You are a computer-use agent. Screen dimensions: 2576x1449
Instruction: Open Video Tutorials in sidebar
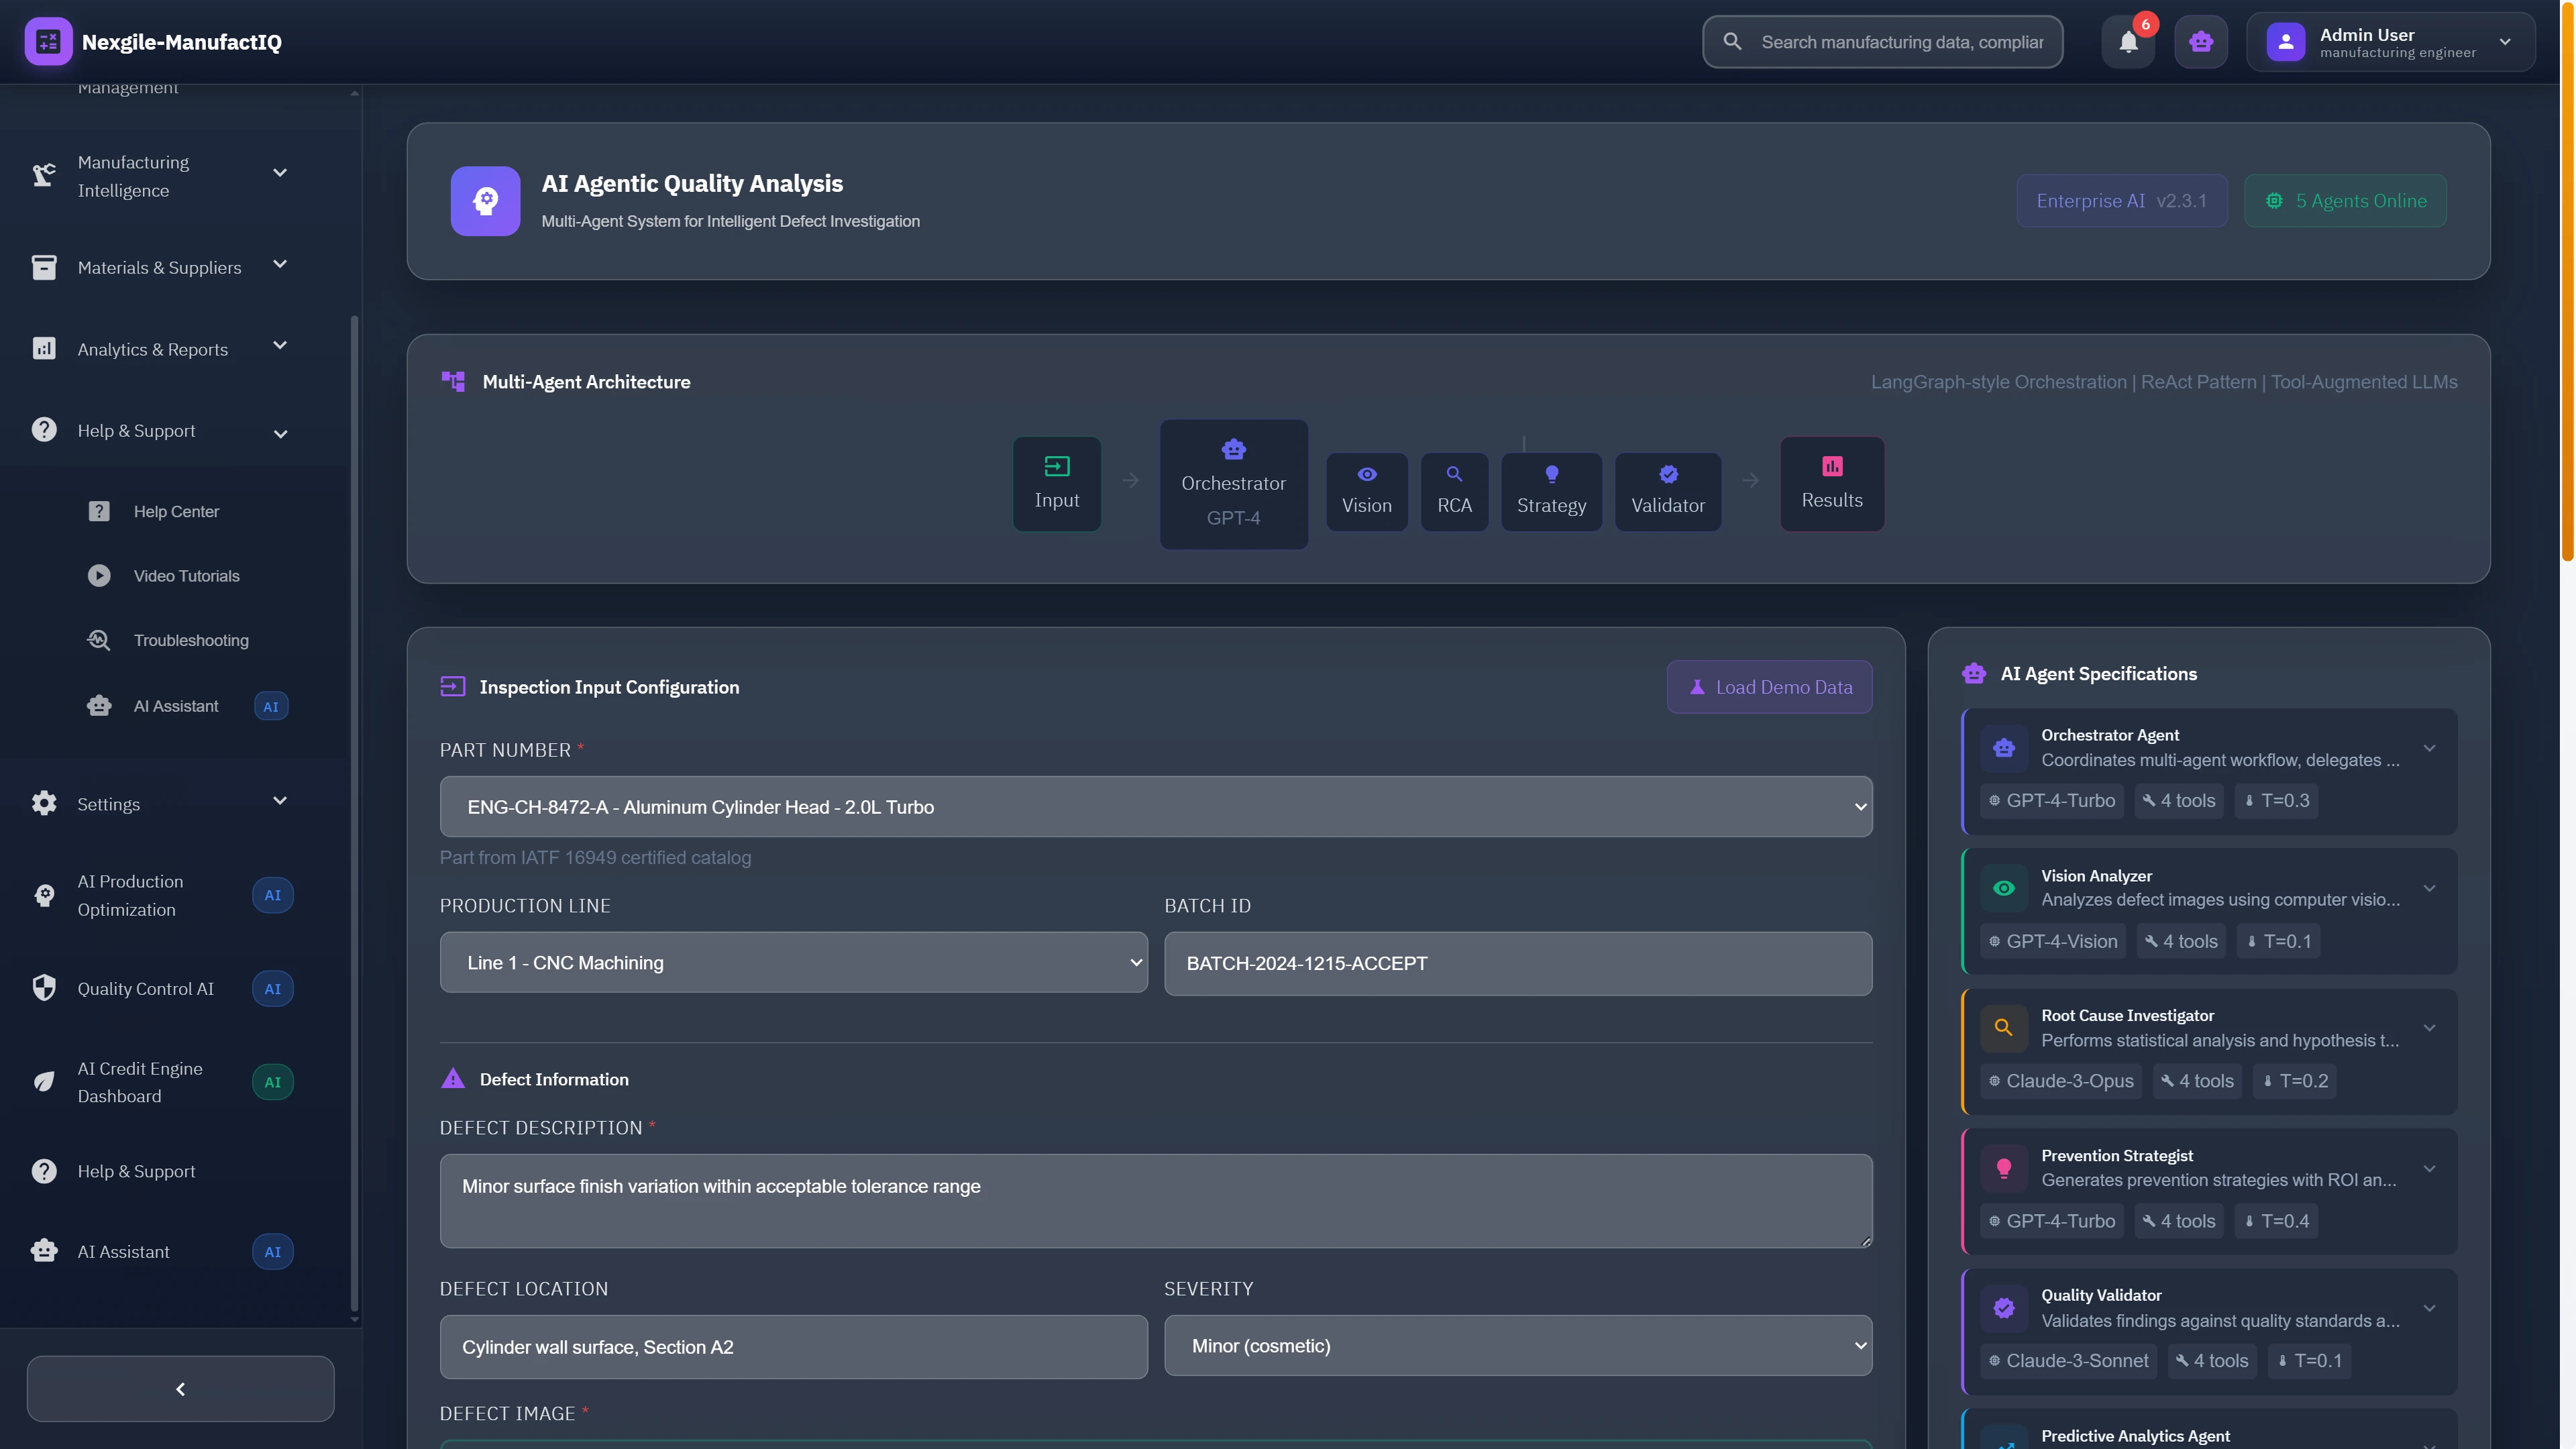pyautogui.click(x=186, y=576)
